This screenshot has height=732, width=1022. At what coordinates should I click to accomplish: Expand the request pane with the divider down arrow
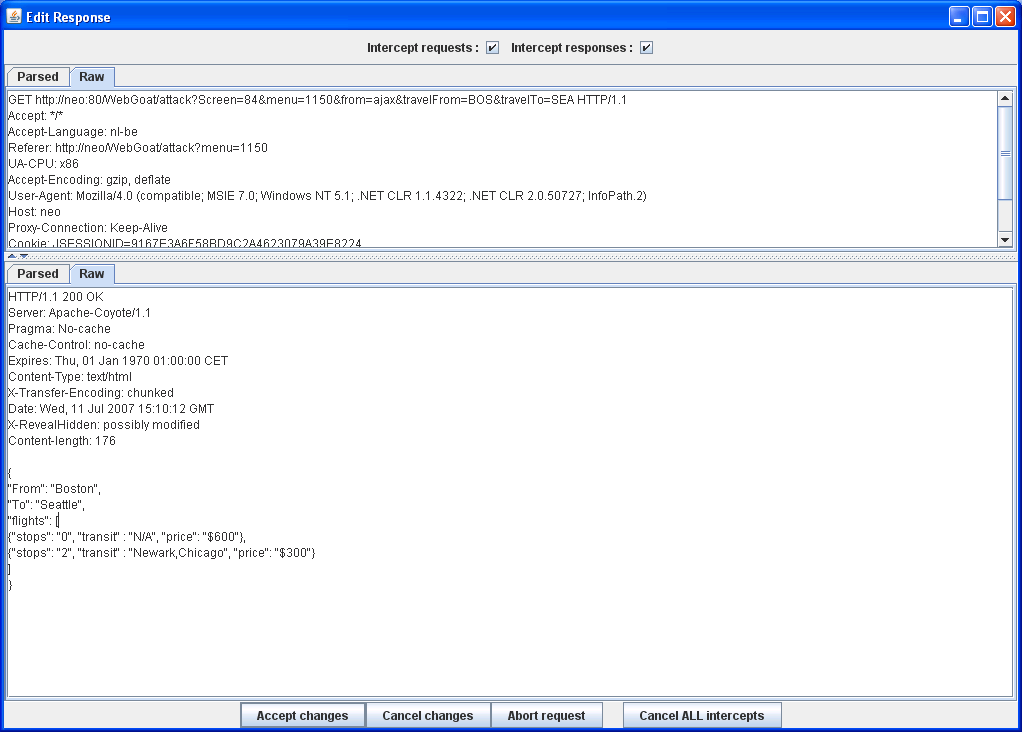[24, 257]
